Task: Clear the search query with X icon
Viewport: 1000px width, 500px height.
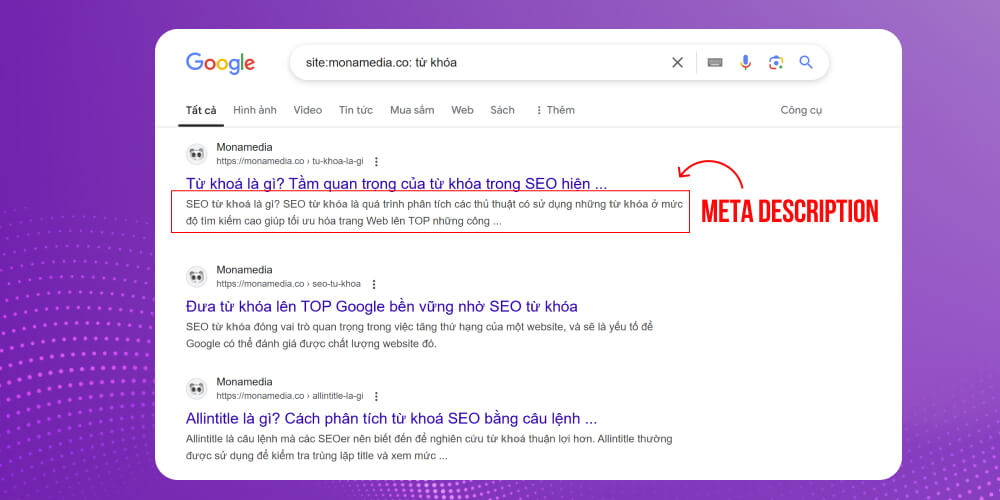Action: pos(677,62)
